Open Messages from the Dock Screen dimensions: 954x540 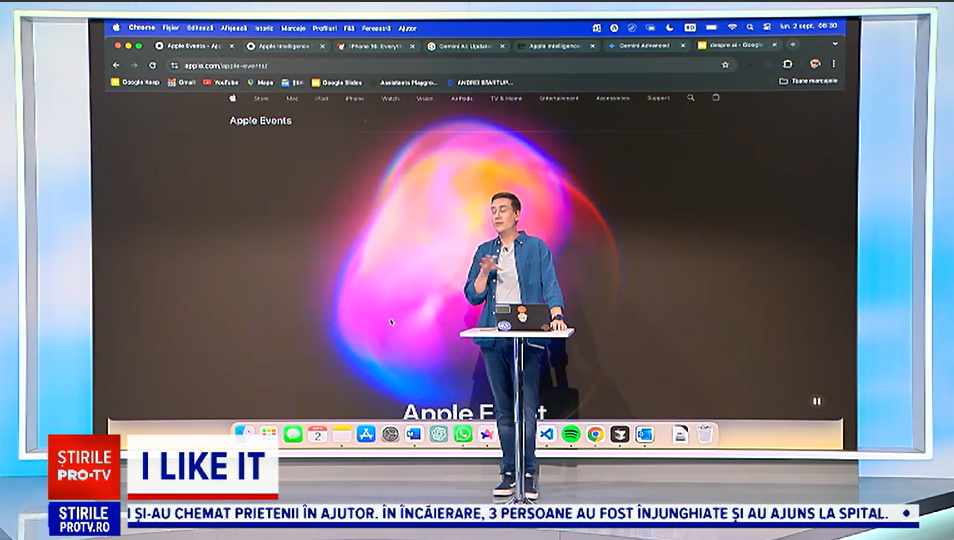point(293,434)
